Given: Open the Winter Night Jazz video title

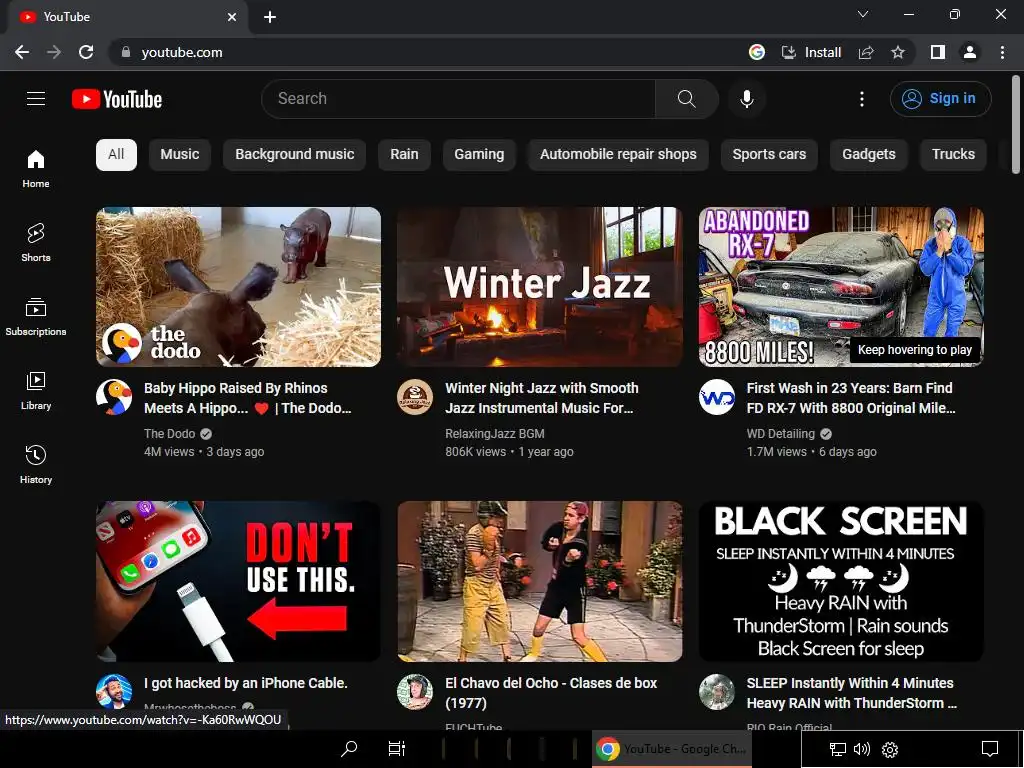Looking at the screenshot, I should [541, 398].
